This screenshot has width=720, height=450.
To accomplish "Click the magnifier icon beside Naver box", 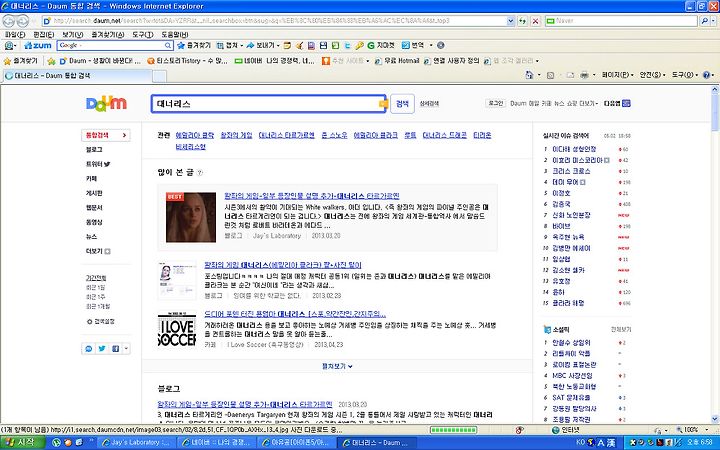I will pyautogui.click(x=704, y=21).
